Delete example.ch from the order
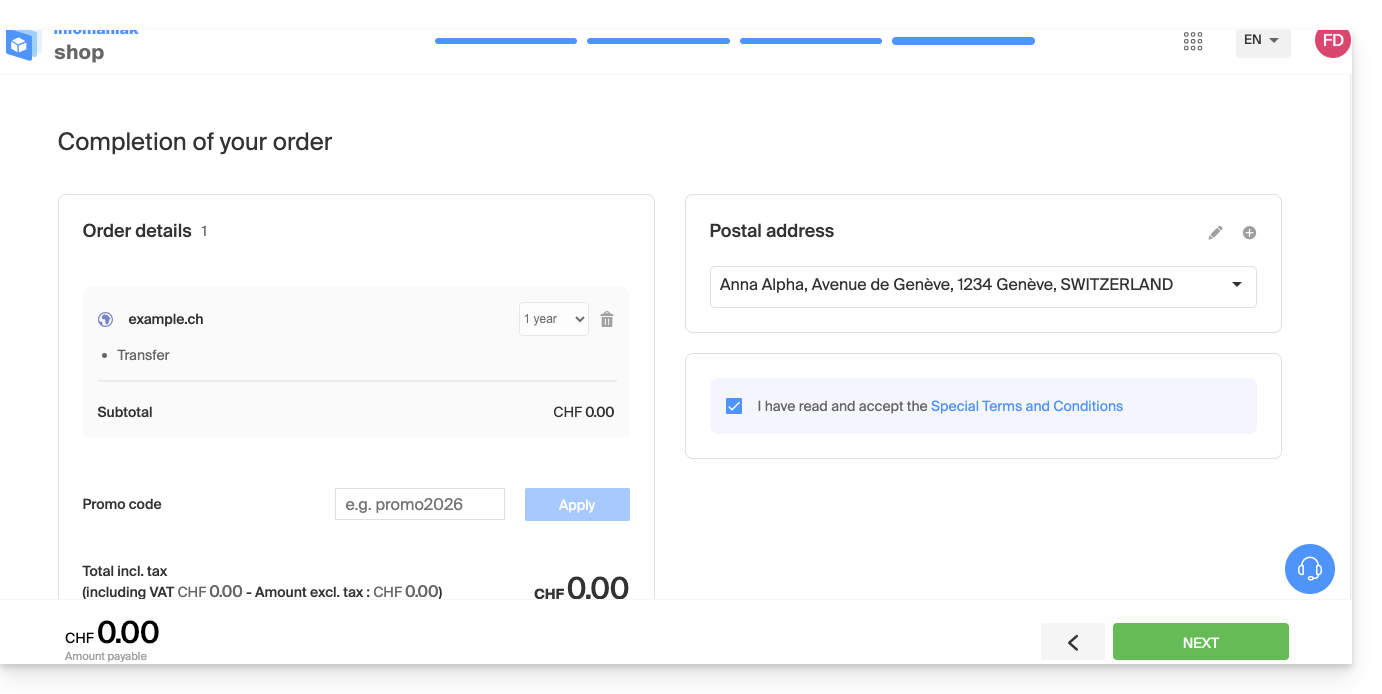Image resolution: width=1382 pixels, height=694 pixels. (607, 320)
